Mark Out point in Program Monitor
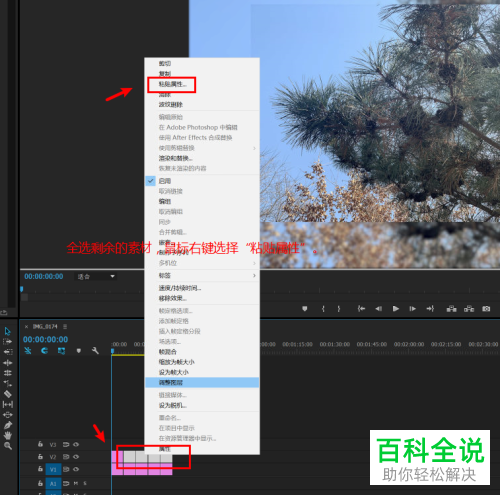Image resolution: width=500 pixels, height=495 pixels. (339, 309)
